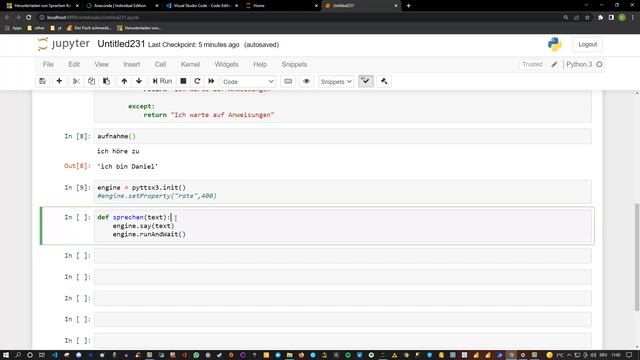
Task: Run the current cell
Action: (x=162, y=81)
